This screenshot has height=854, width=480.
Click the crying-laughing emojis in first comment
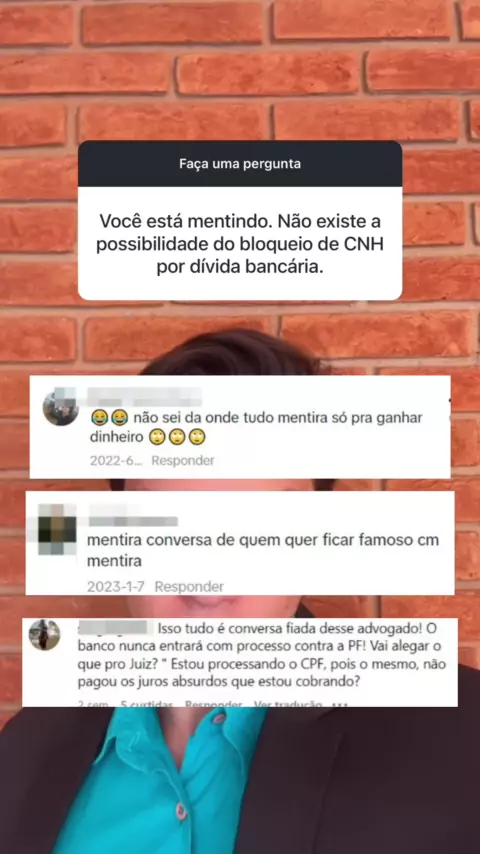click(x=109, y=418)
